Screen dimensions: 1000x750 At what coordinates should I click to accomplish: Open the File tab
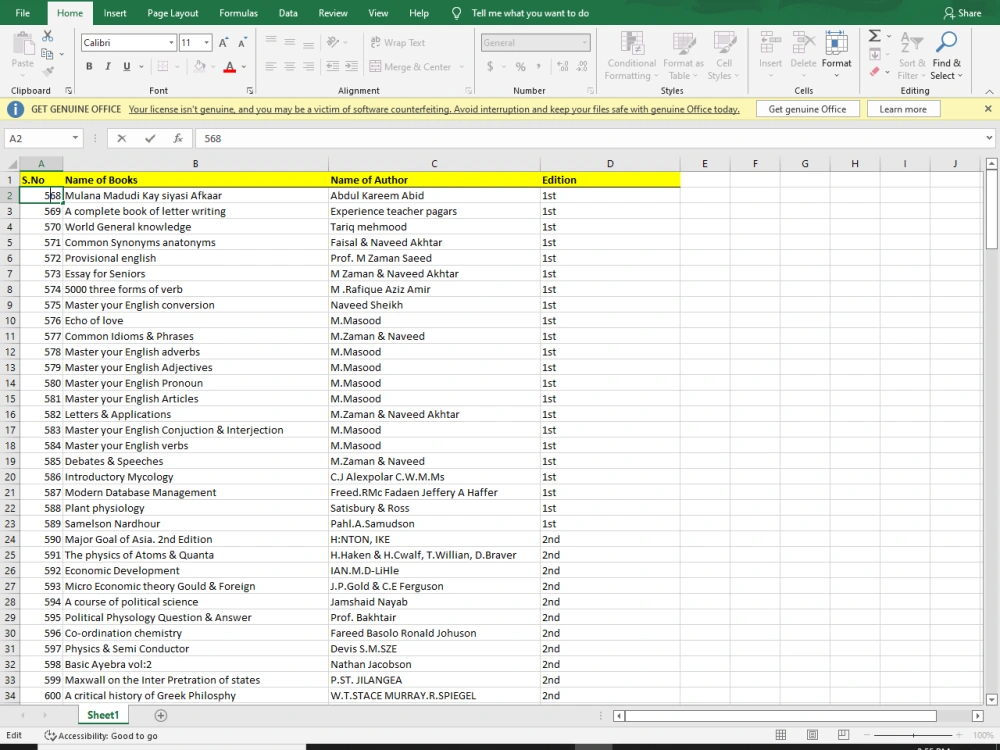(22, 13)
